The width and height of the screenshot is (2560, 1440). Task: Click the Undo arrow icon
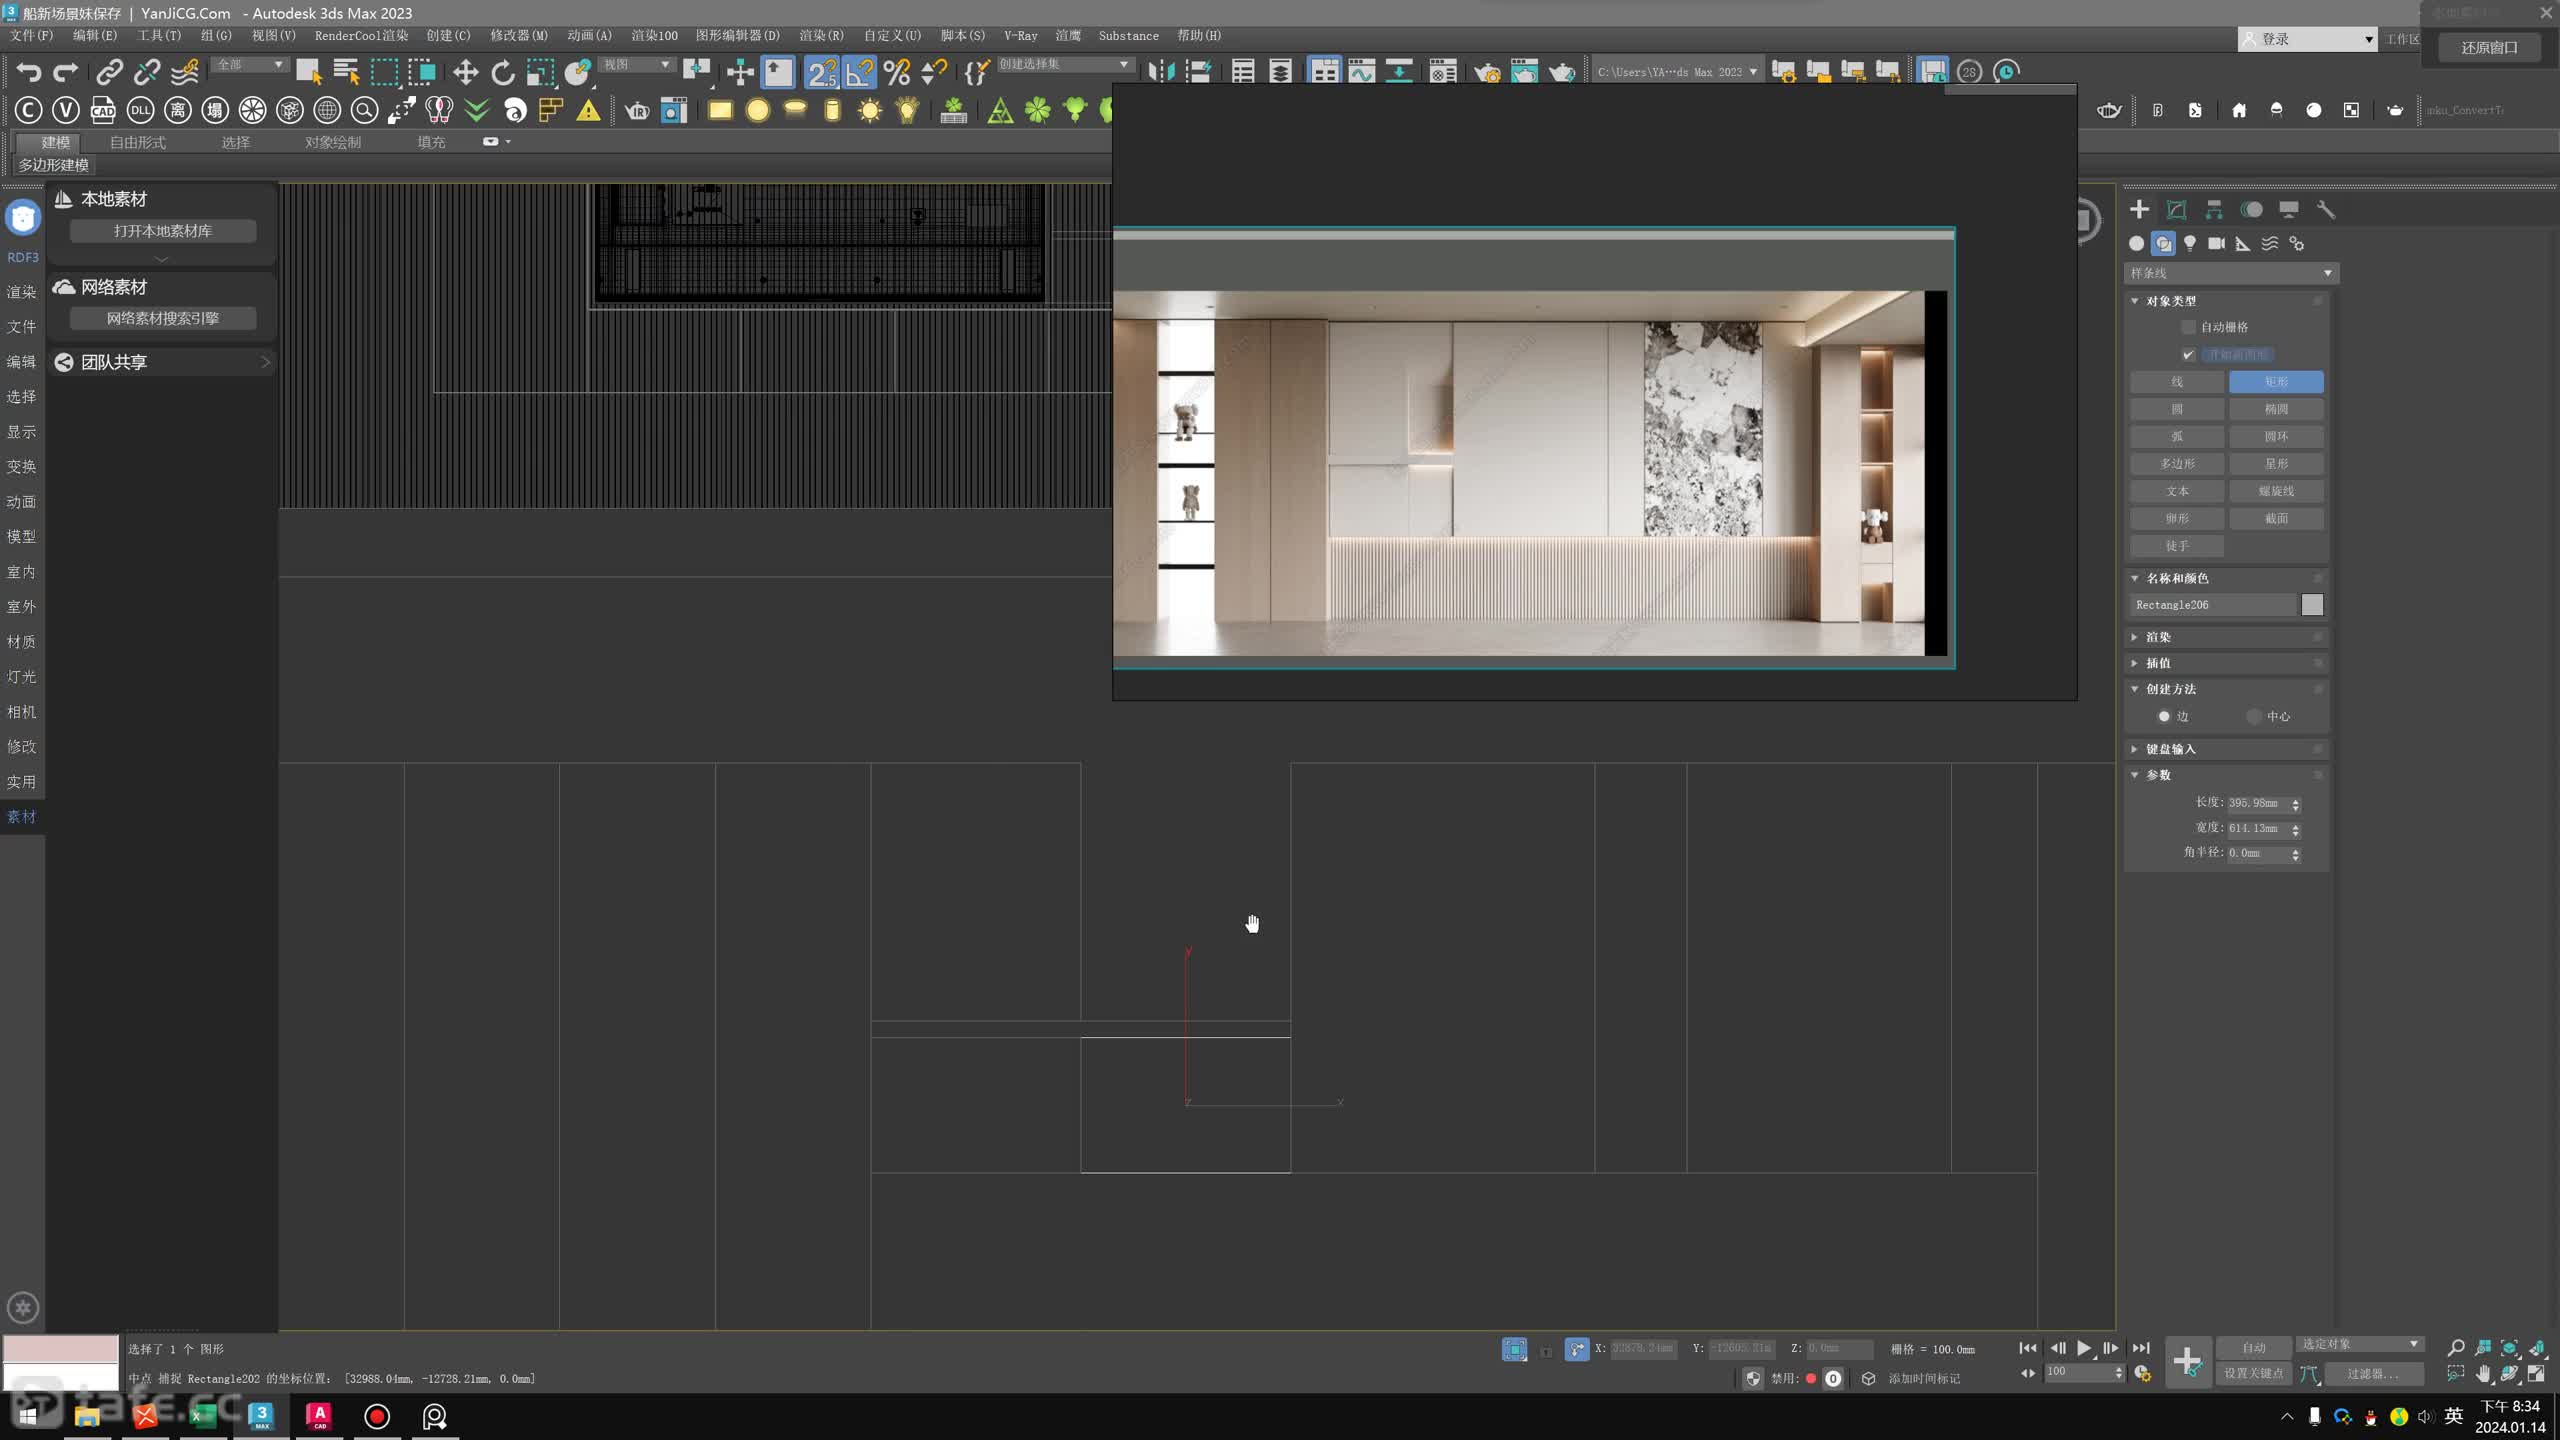click(28, 72)
